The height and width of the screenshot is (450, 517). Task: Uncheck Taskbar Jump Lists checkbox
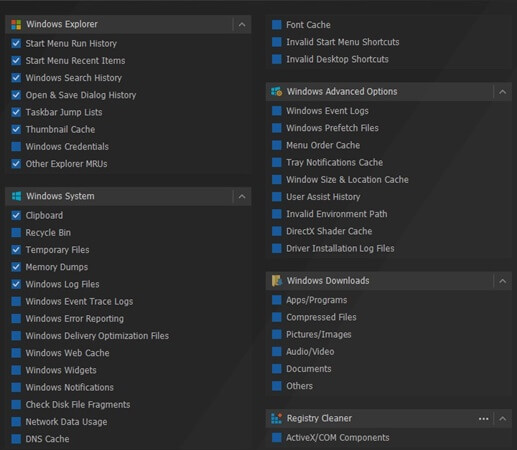pyautogui.click(x=16, y=112)
